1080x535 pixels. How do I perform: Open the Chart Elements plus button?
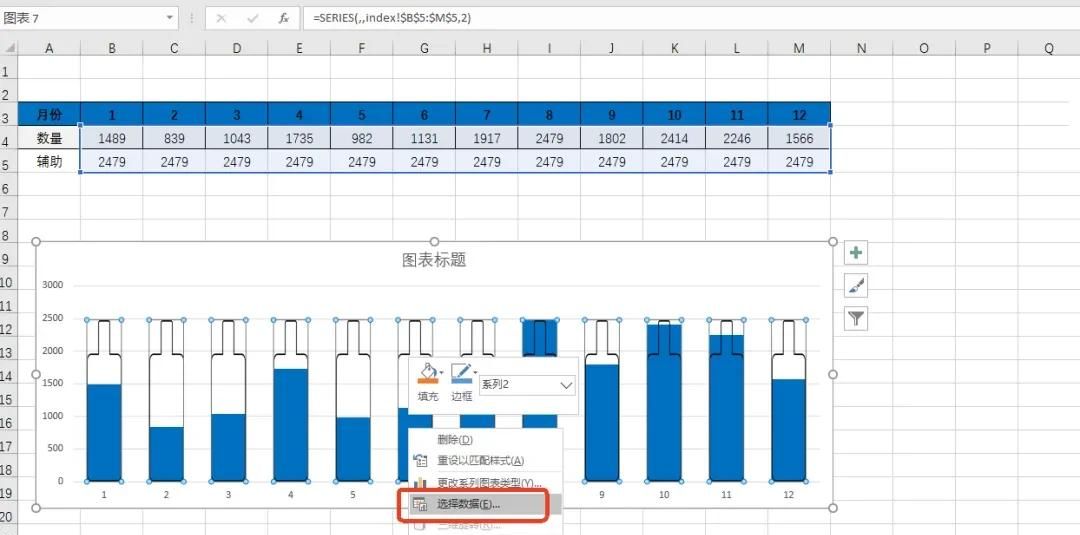point(855,253)
